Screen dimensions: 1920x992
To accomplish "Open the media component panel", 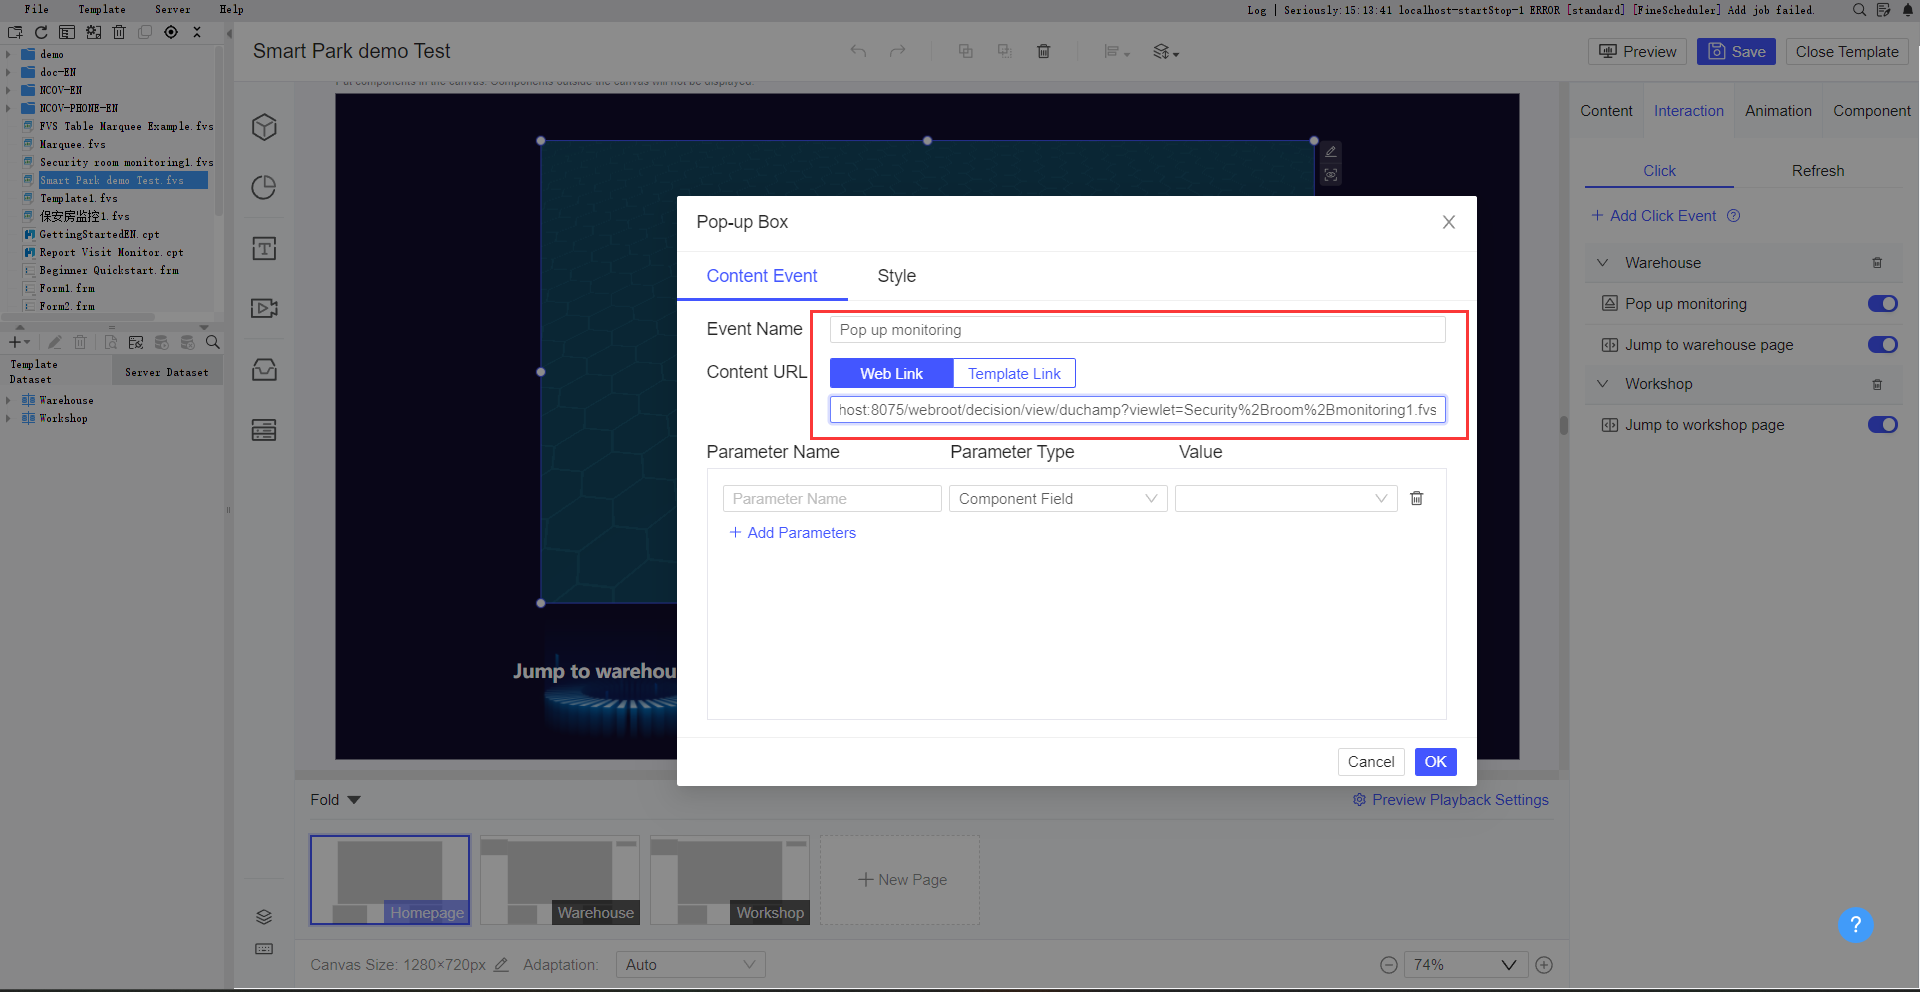I will coord(264,308).
